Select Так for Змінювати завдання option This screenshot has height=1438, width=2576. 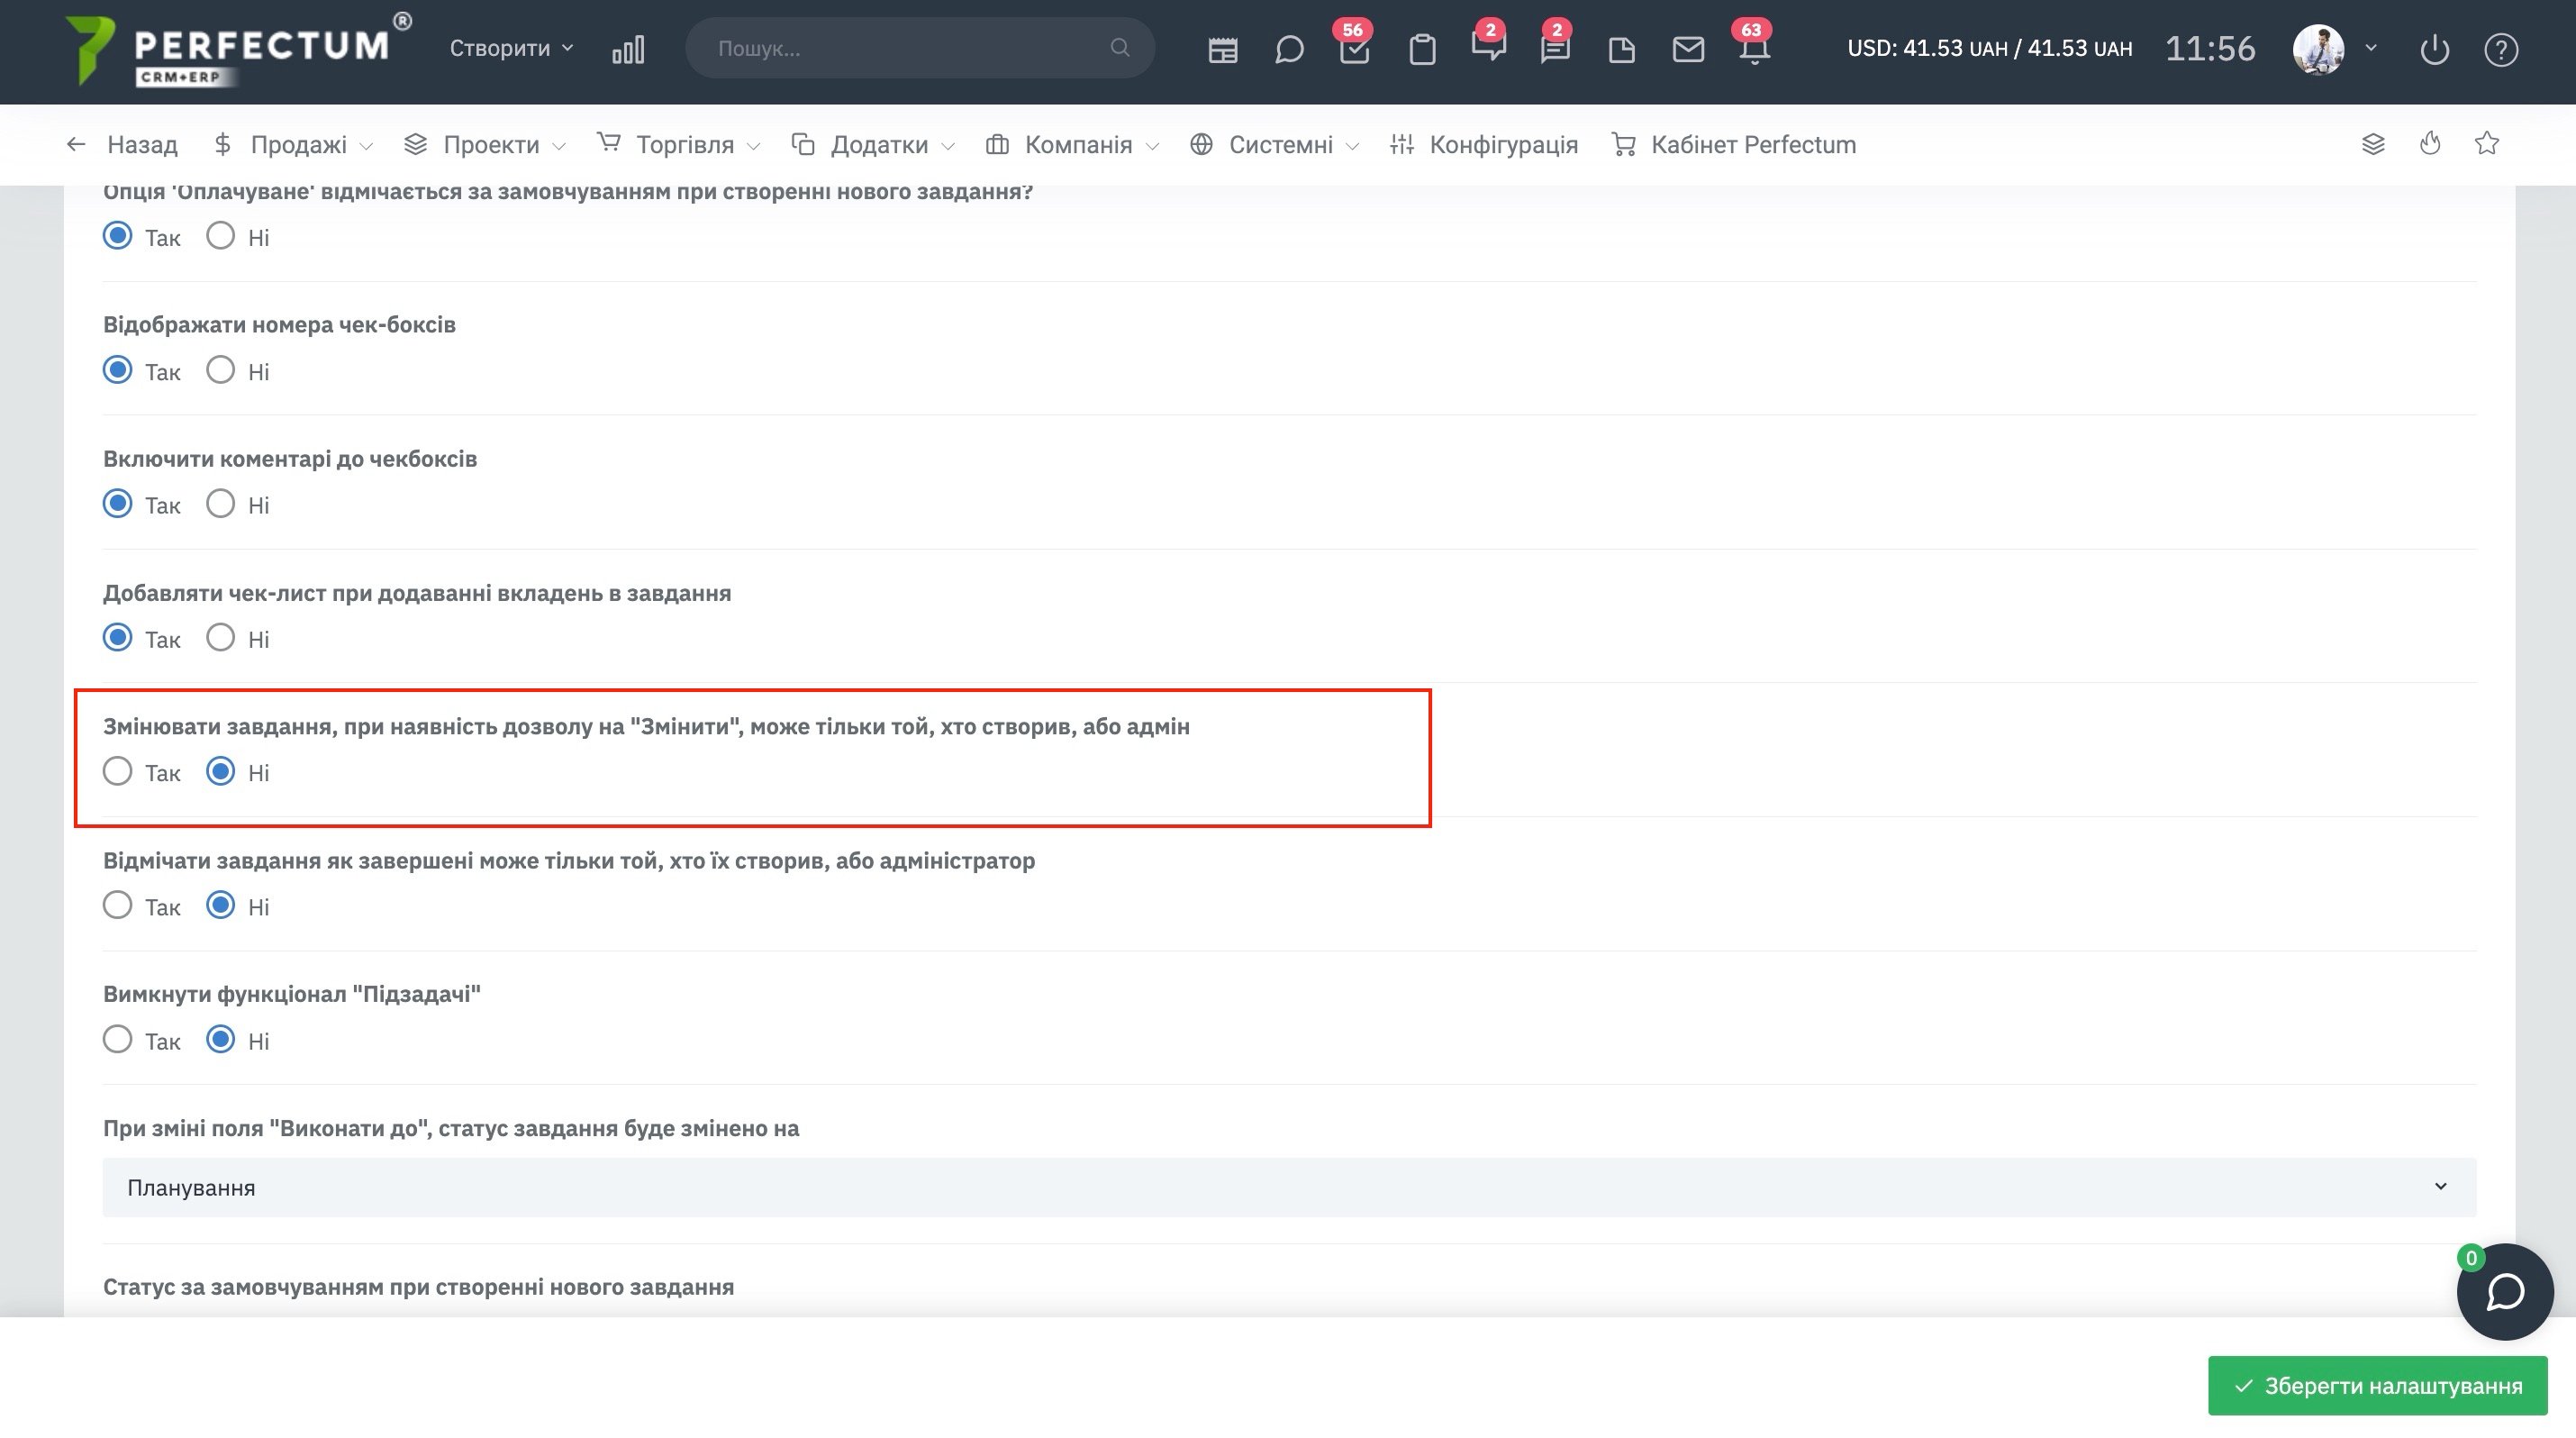(x=118, y=771)
